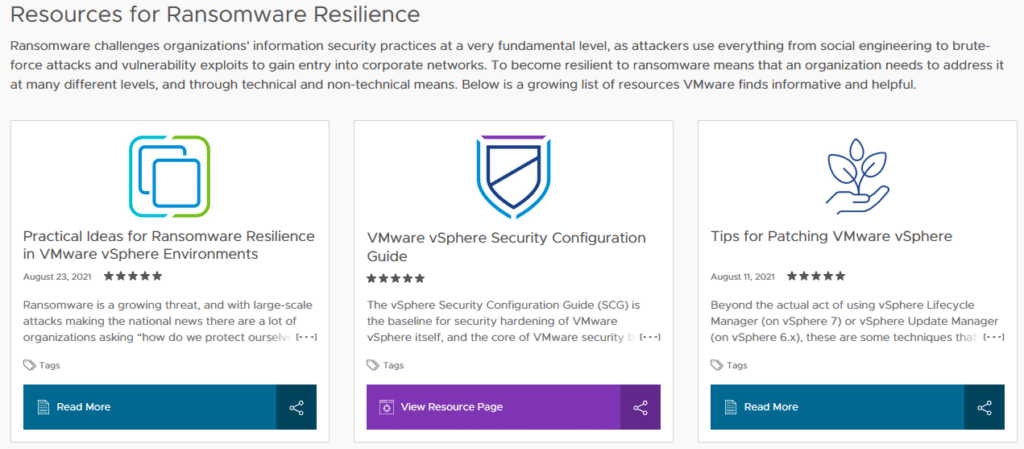This screenshot has height=449, width=1024.
Task: Open Read More on Tips for Patching card
Action: click(x=837, y=407)
